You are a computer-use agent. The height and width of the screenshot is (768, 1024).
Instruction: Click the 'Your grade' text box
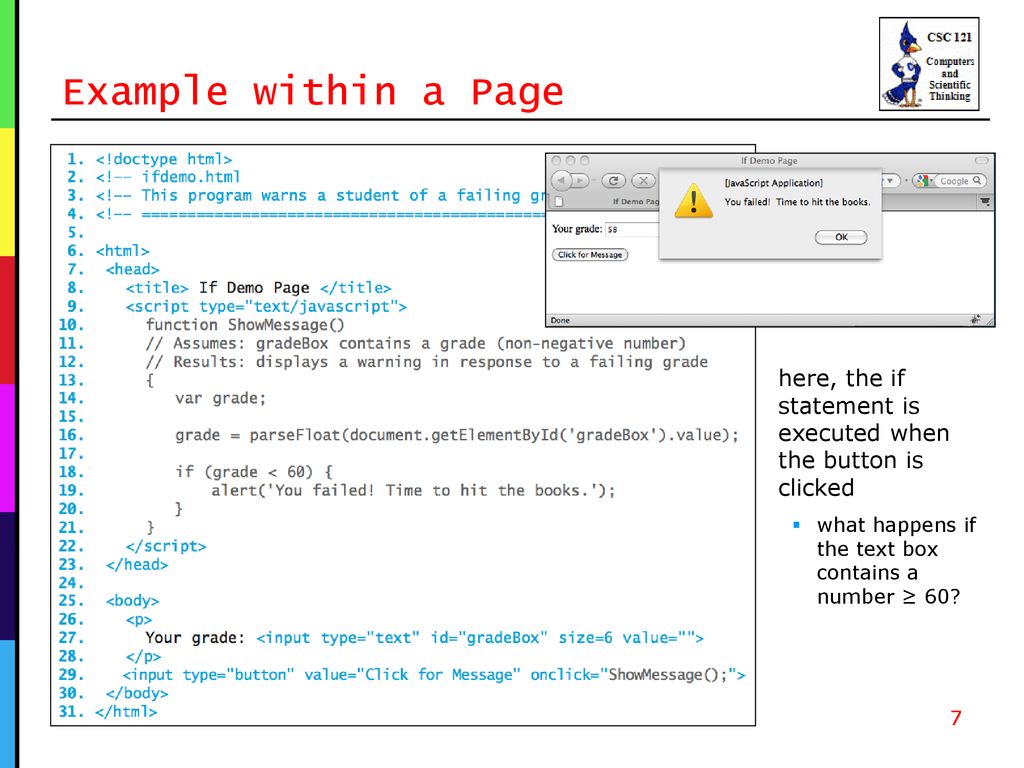click(x=632, y=229)
